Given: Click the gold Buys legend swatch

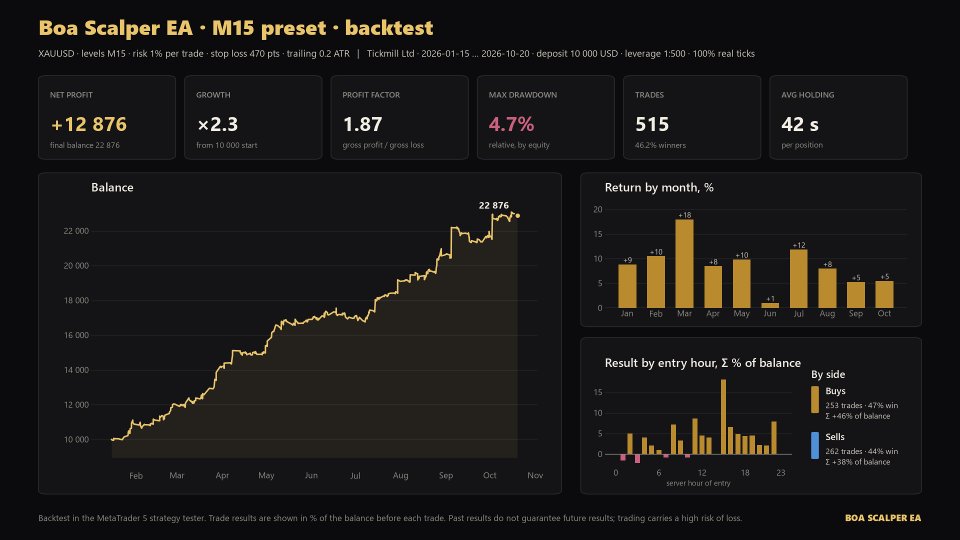Looking at the screenshot, I should coord(815,399).
